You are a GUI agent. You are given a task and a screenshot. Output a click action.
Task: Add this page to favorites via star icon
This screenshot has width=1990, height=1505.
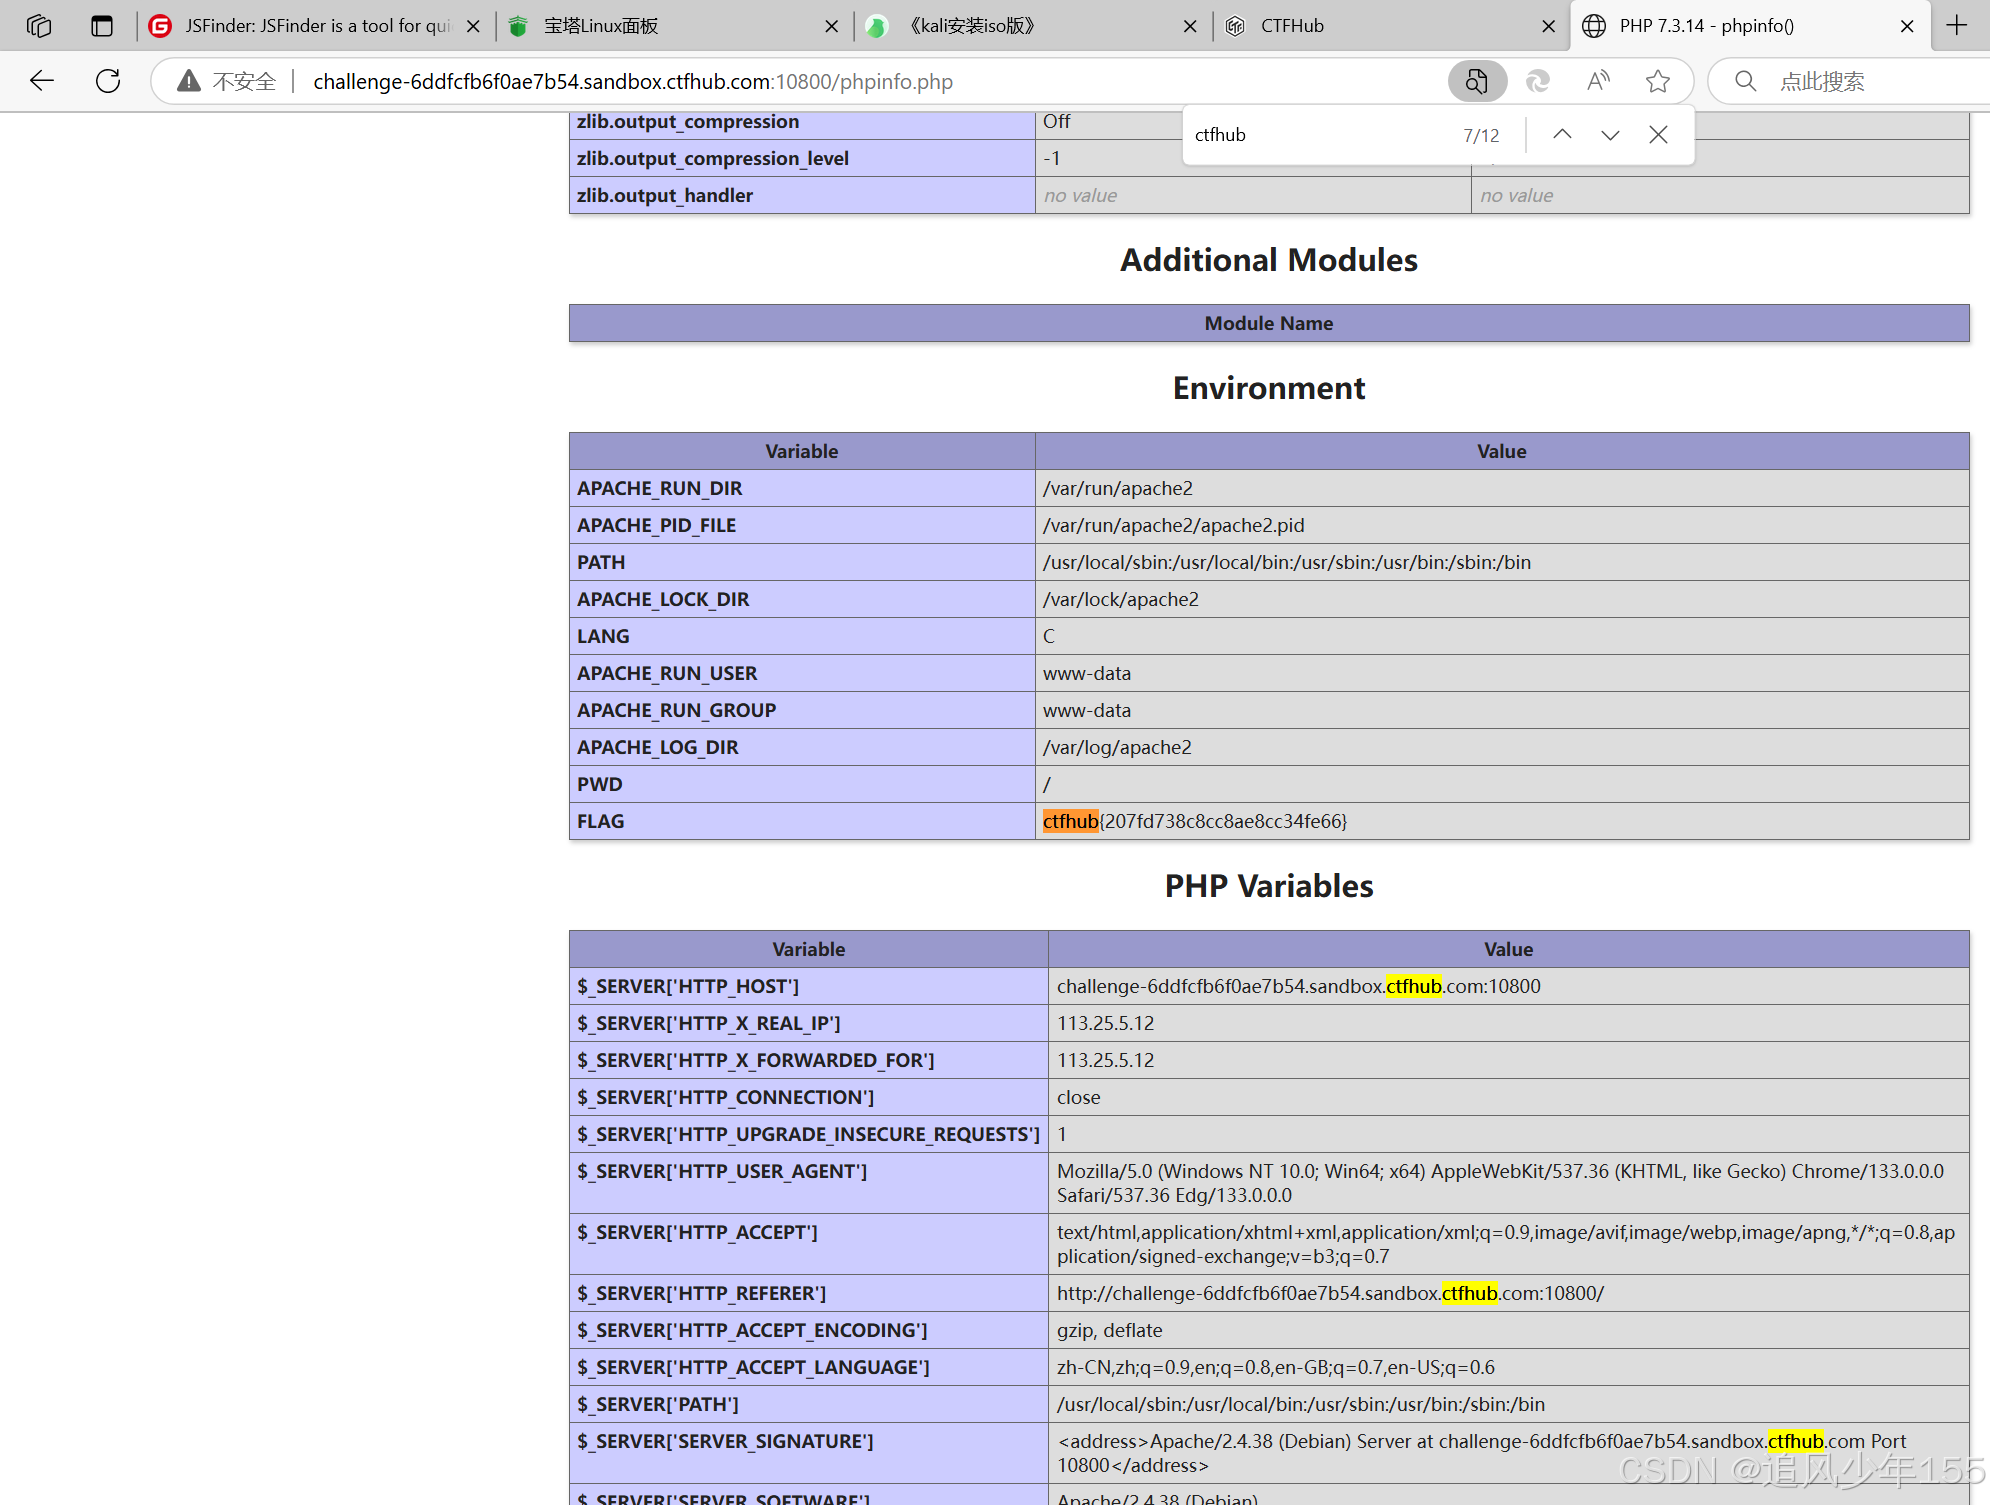(1658, 81)
